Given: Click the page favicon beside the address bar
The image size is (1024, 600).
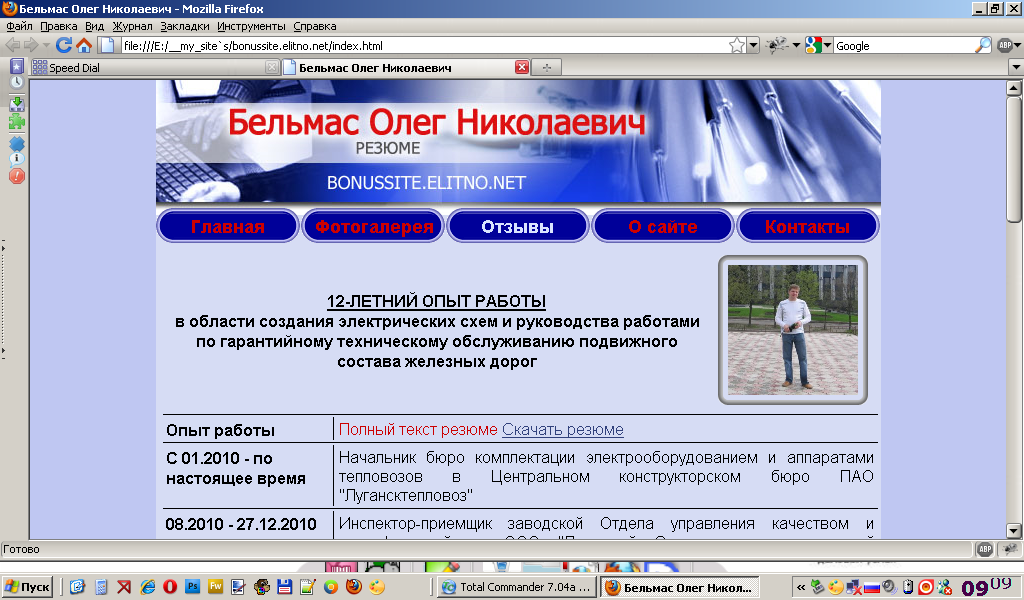Looking at the screenshot, I should coord(107,45).
